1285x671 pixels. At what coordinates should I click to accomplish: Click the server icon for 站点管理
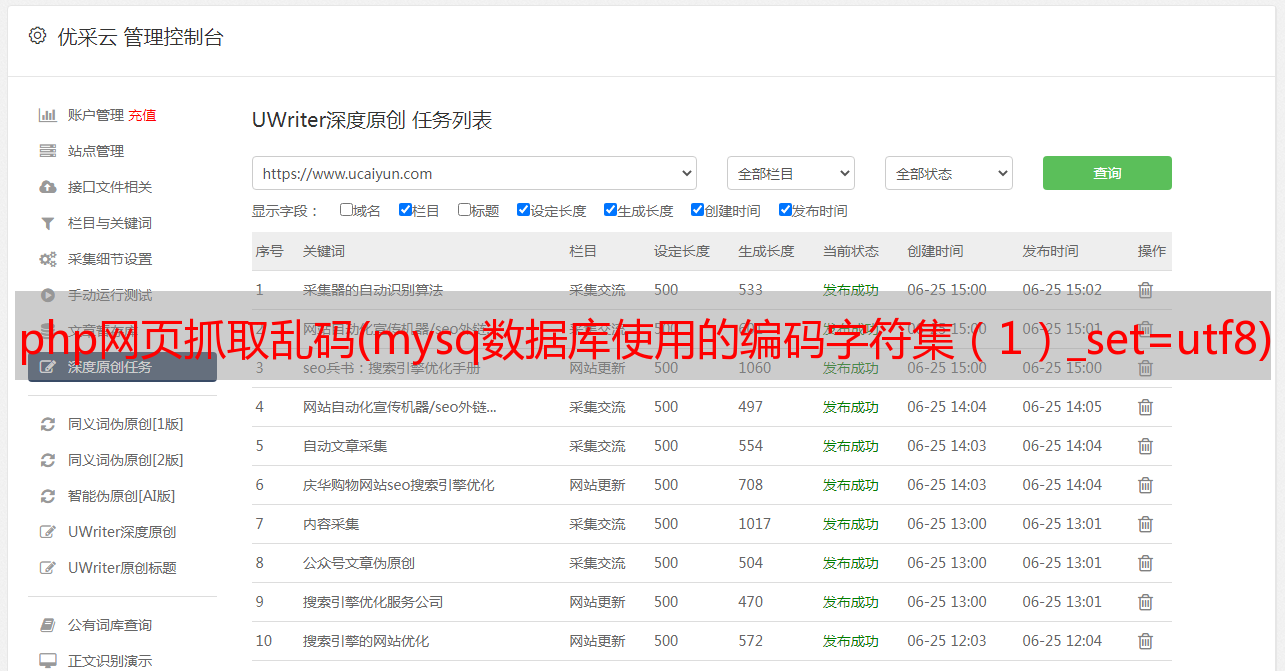47,151
